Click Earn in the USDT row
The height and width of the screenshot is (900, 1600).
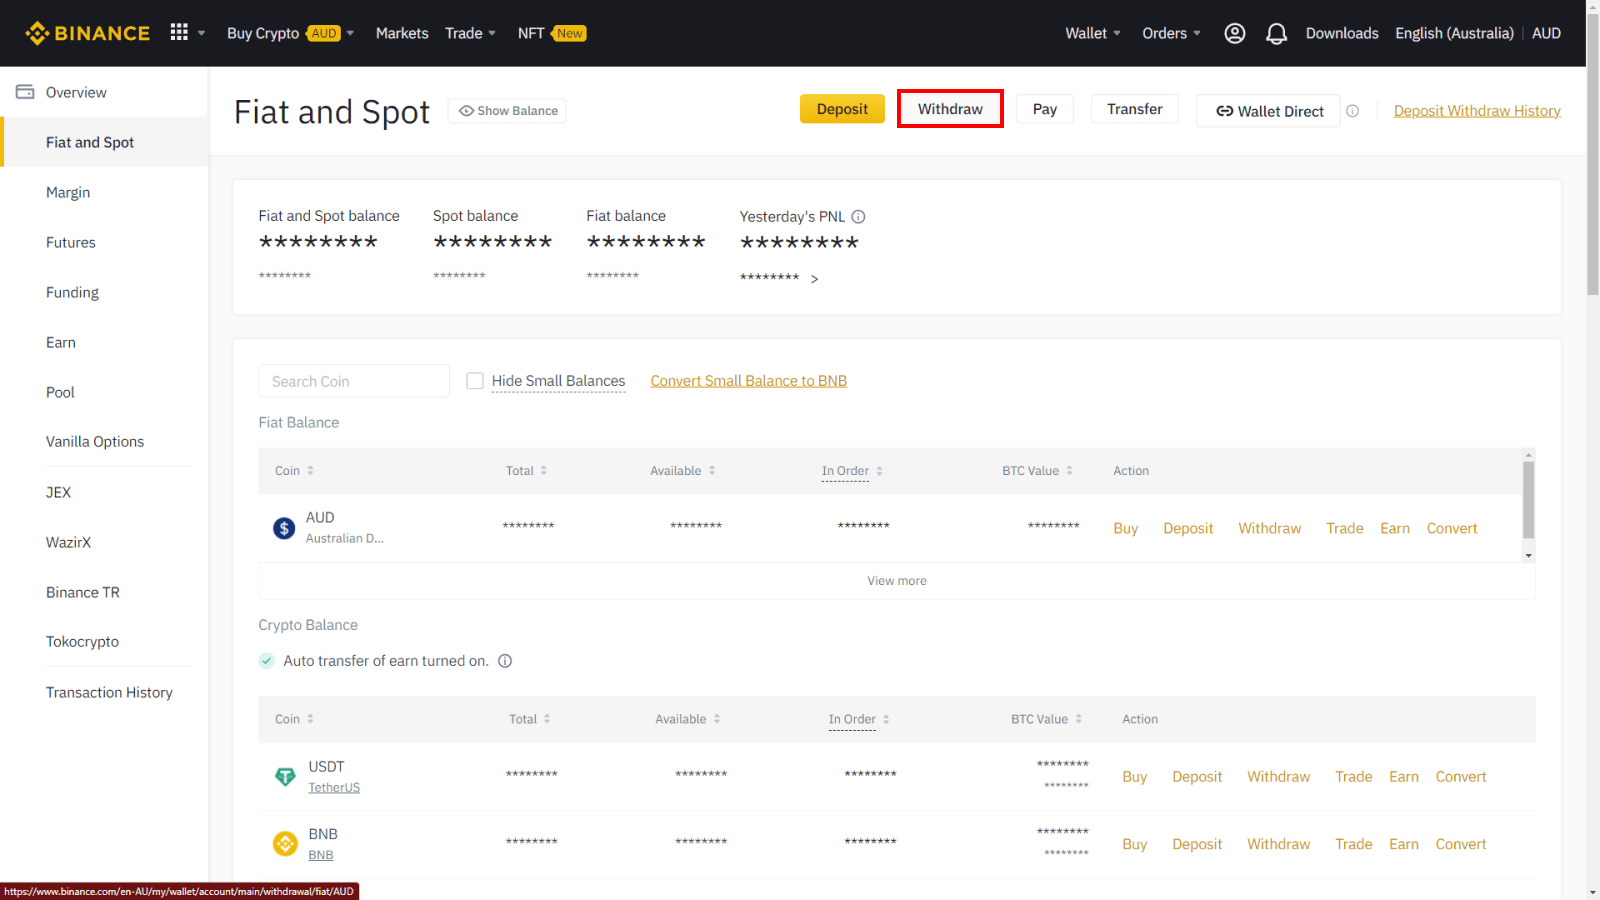(1404, 776)
